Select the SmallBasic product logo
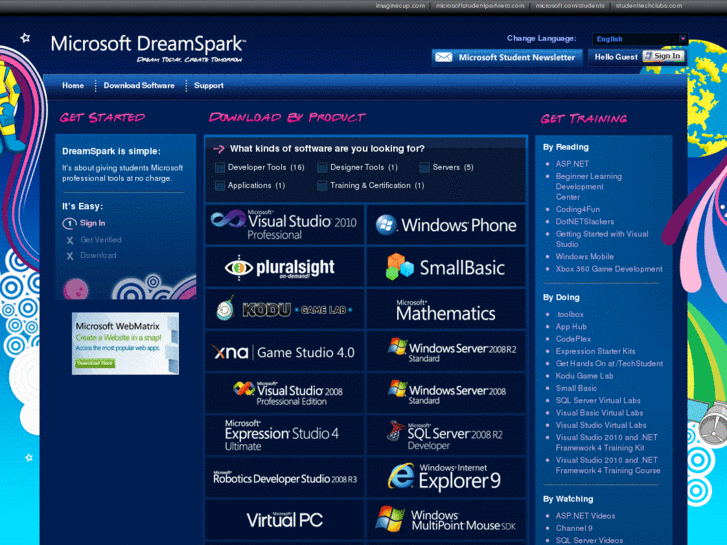Image resolution: width=727 pixels, height=545 pixels. coord(446,268)
